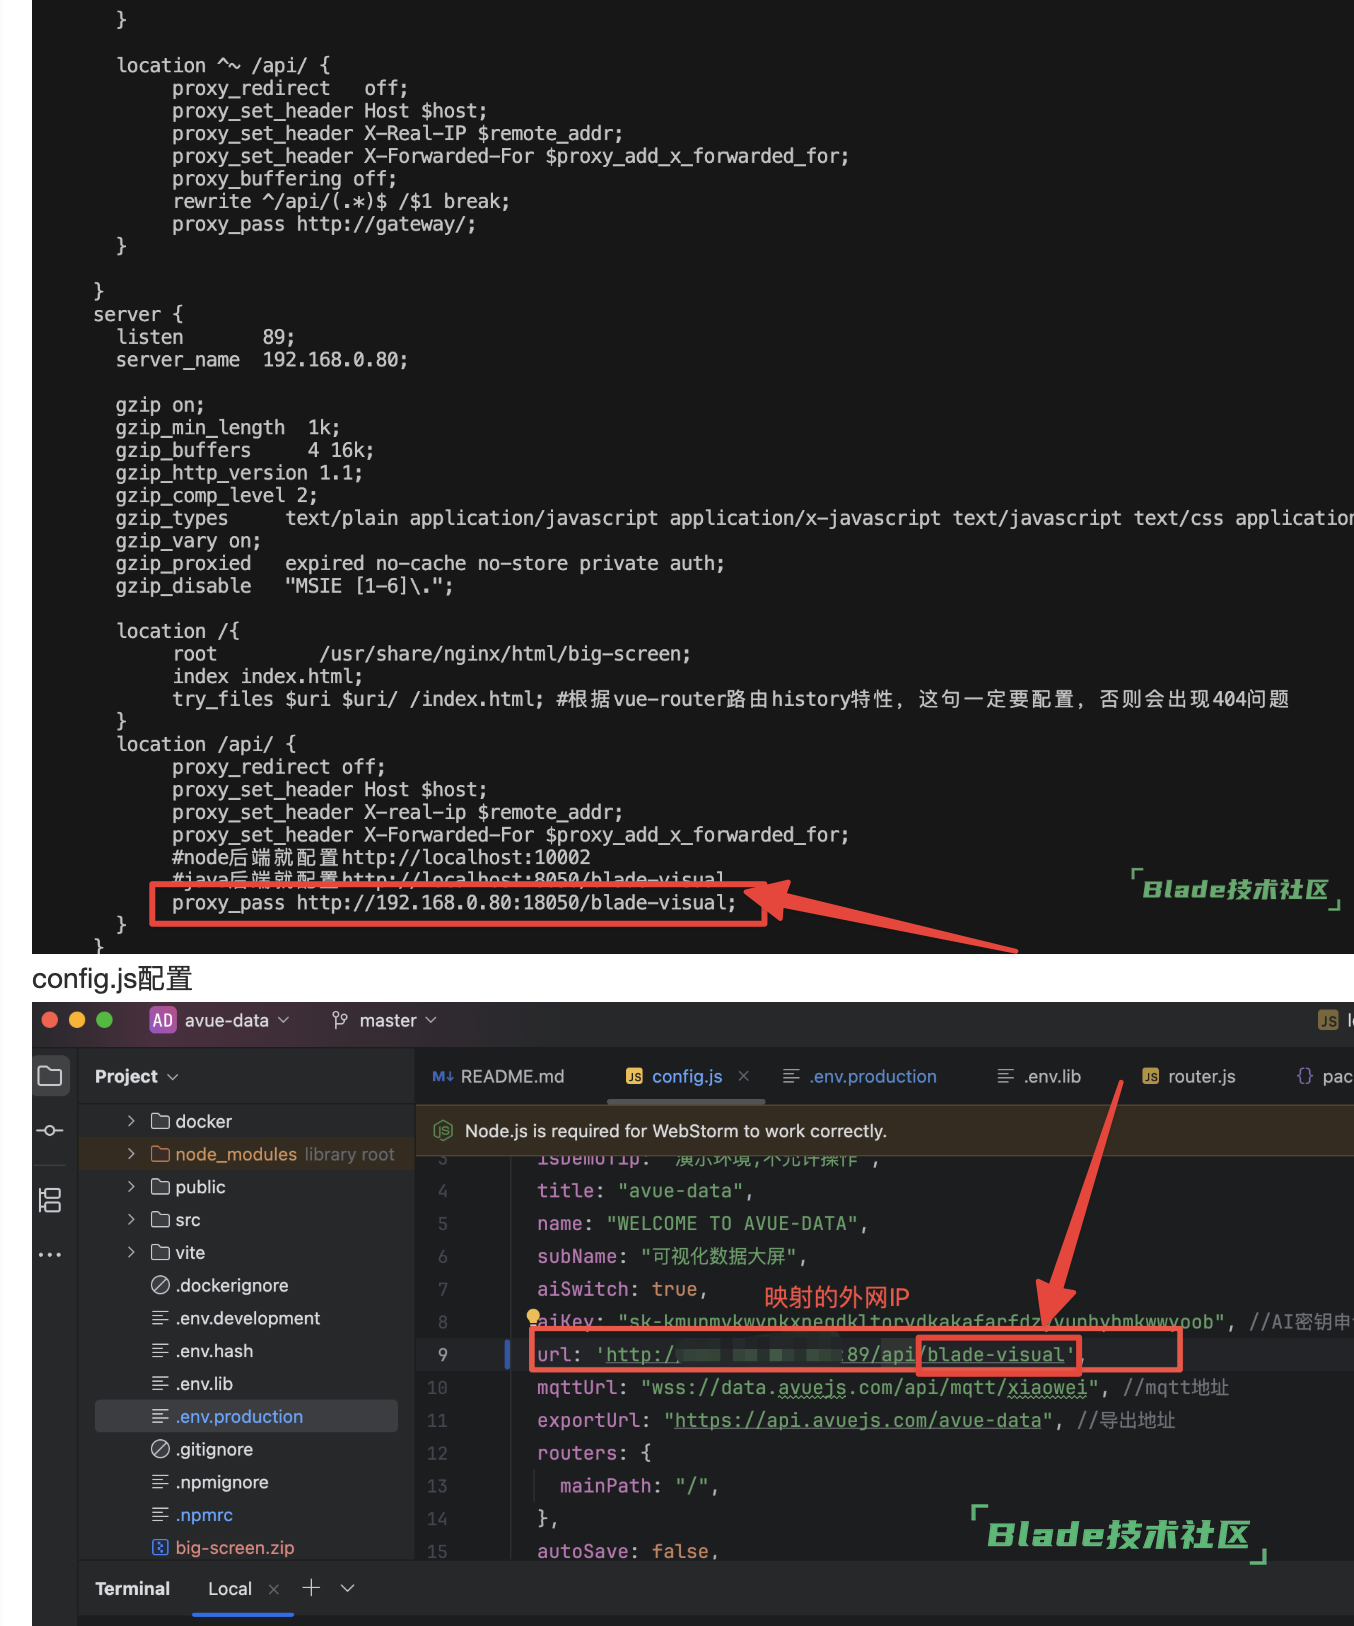1354x1626 pixels.
Task: Expand the node_modules folder
Action: (131, 1154)
